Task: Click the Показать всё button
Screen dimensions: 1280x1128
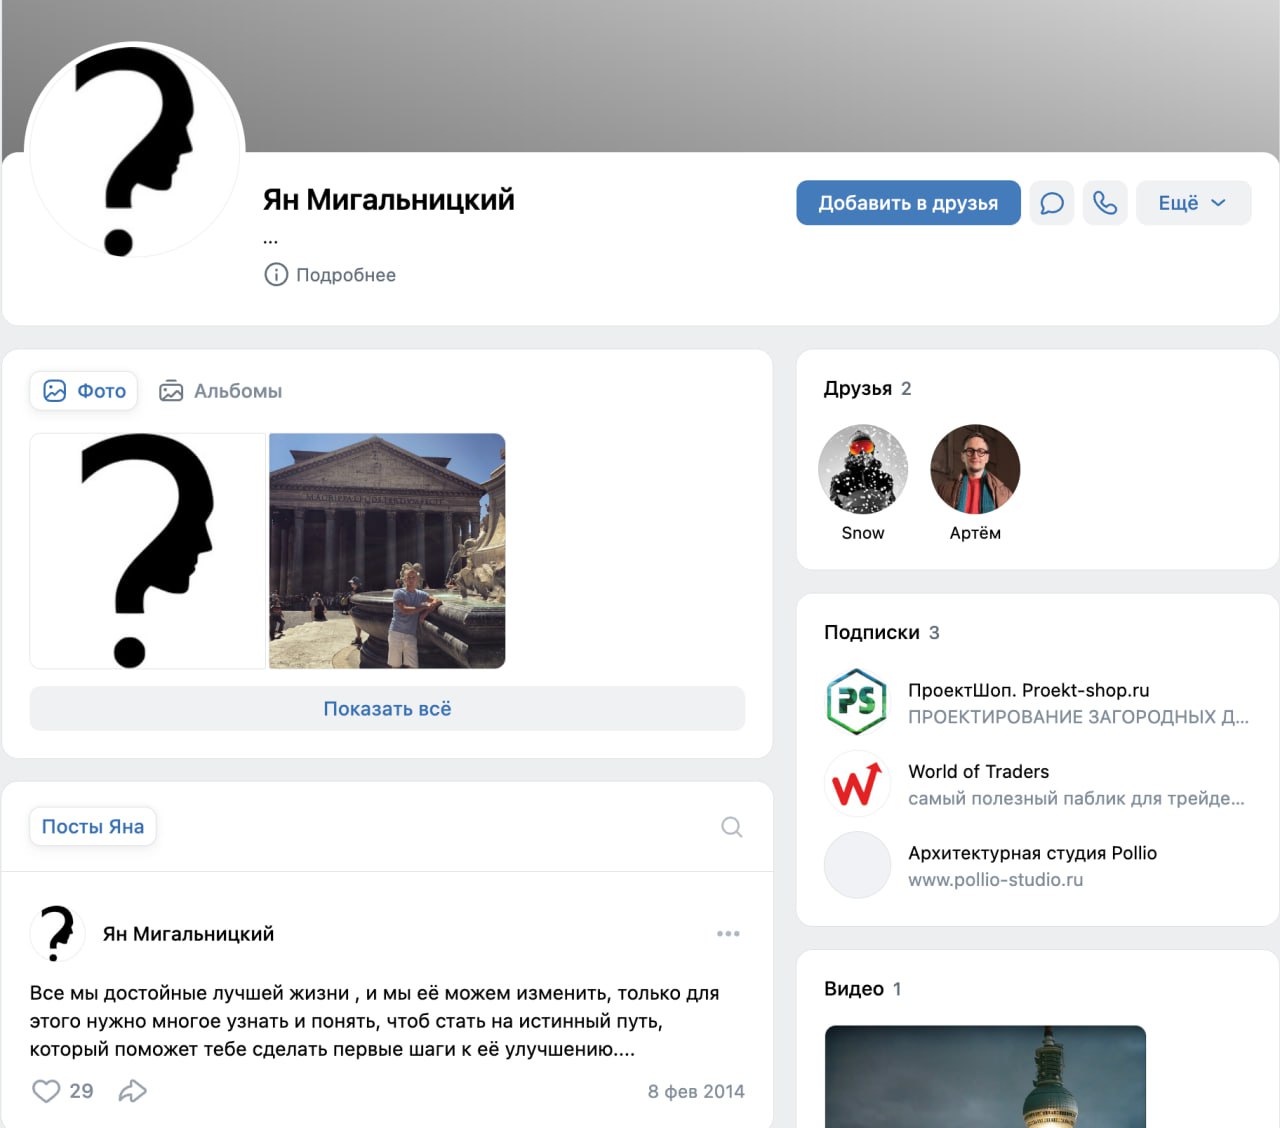Action: point(387,708)
